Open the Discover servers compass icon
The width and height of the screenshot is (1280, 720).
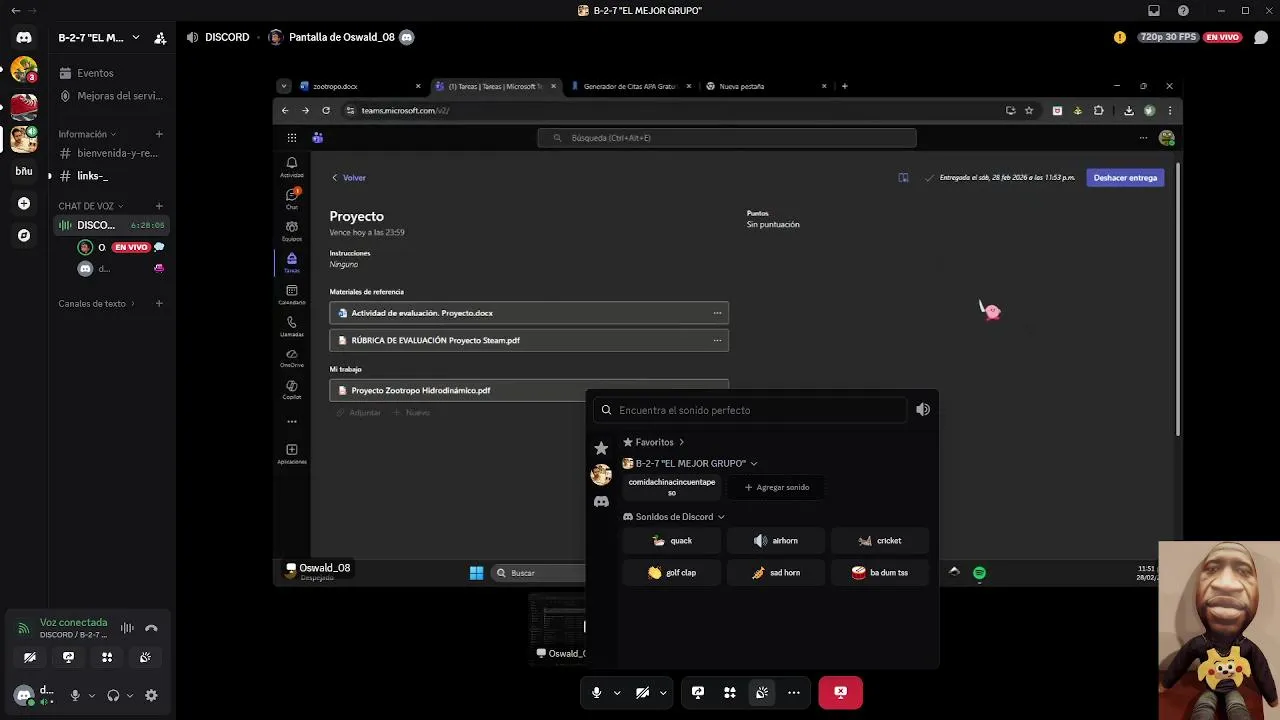pyautogui.click(x=24, y=235)
